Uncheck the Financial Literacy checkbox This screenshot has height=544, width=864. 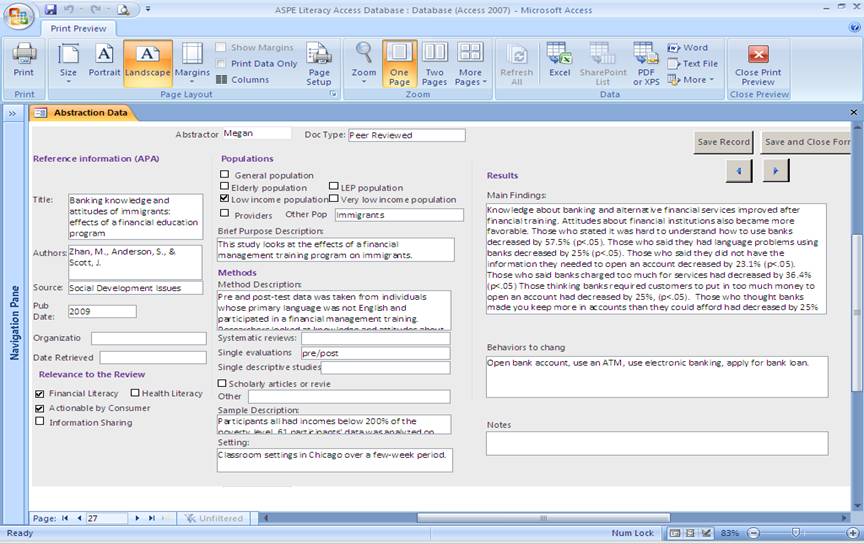[x=40, y=394]
